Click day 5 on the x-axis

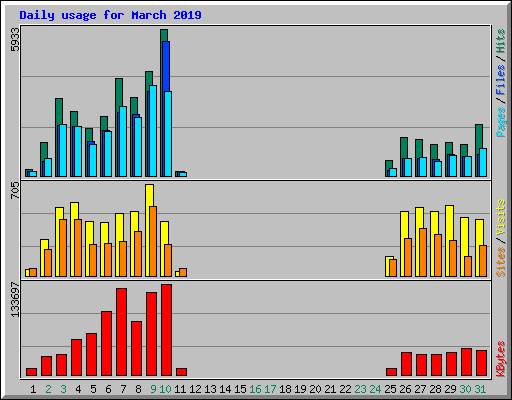pyautogui.click(x=93, y=389)
